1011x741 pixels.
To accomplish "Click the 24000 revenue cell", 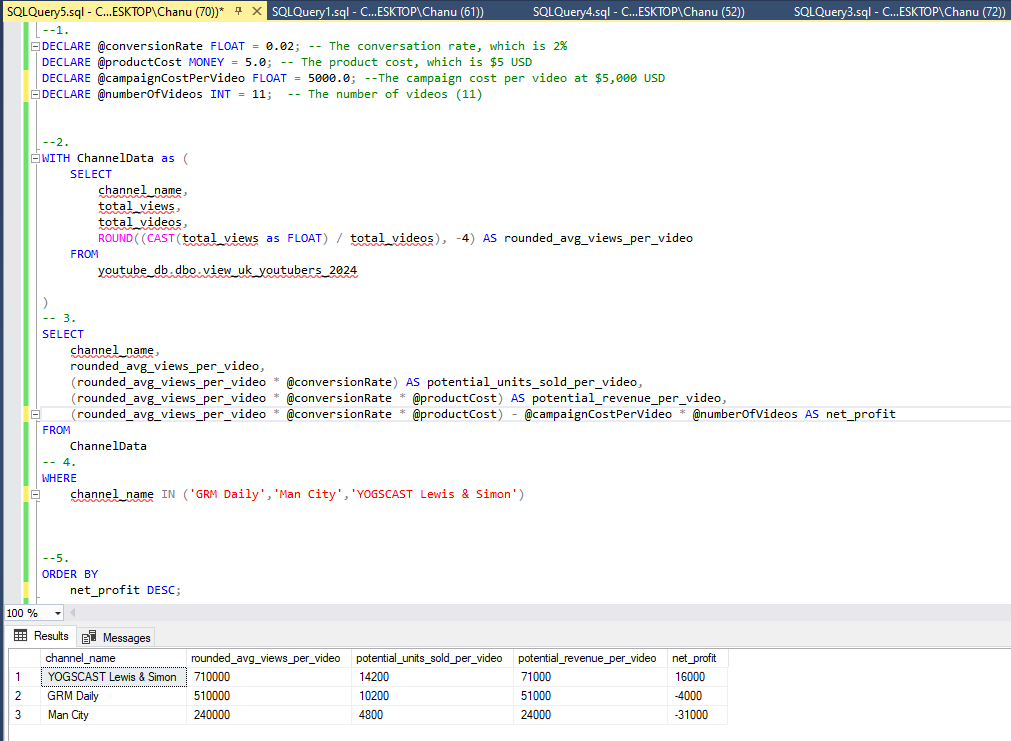I will (591, 715).
